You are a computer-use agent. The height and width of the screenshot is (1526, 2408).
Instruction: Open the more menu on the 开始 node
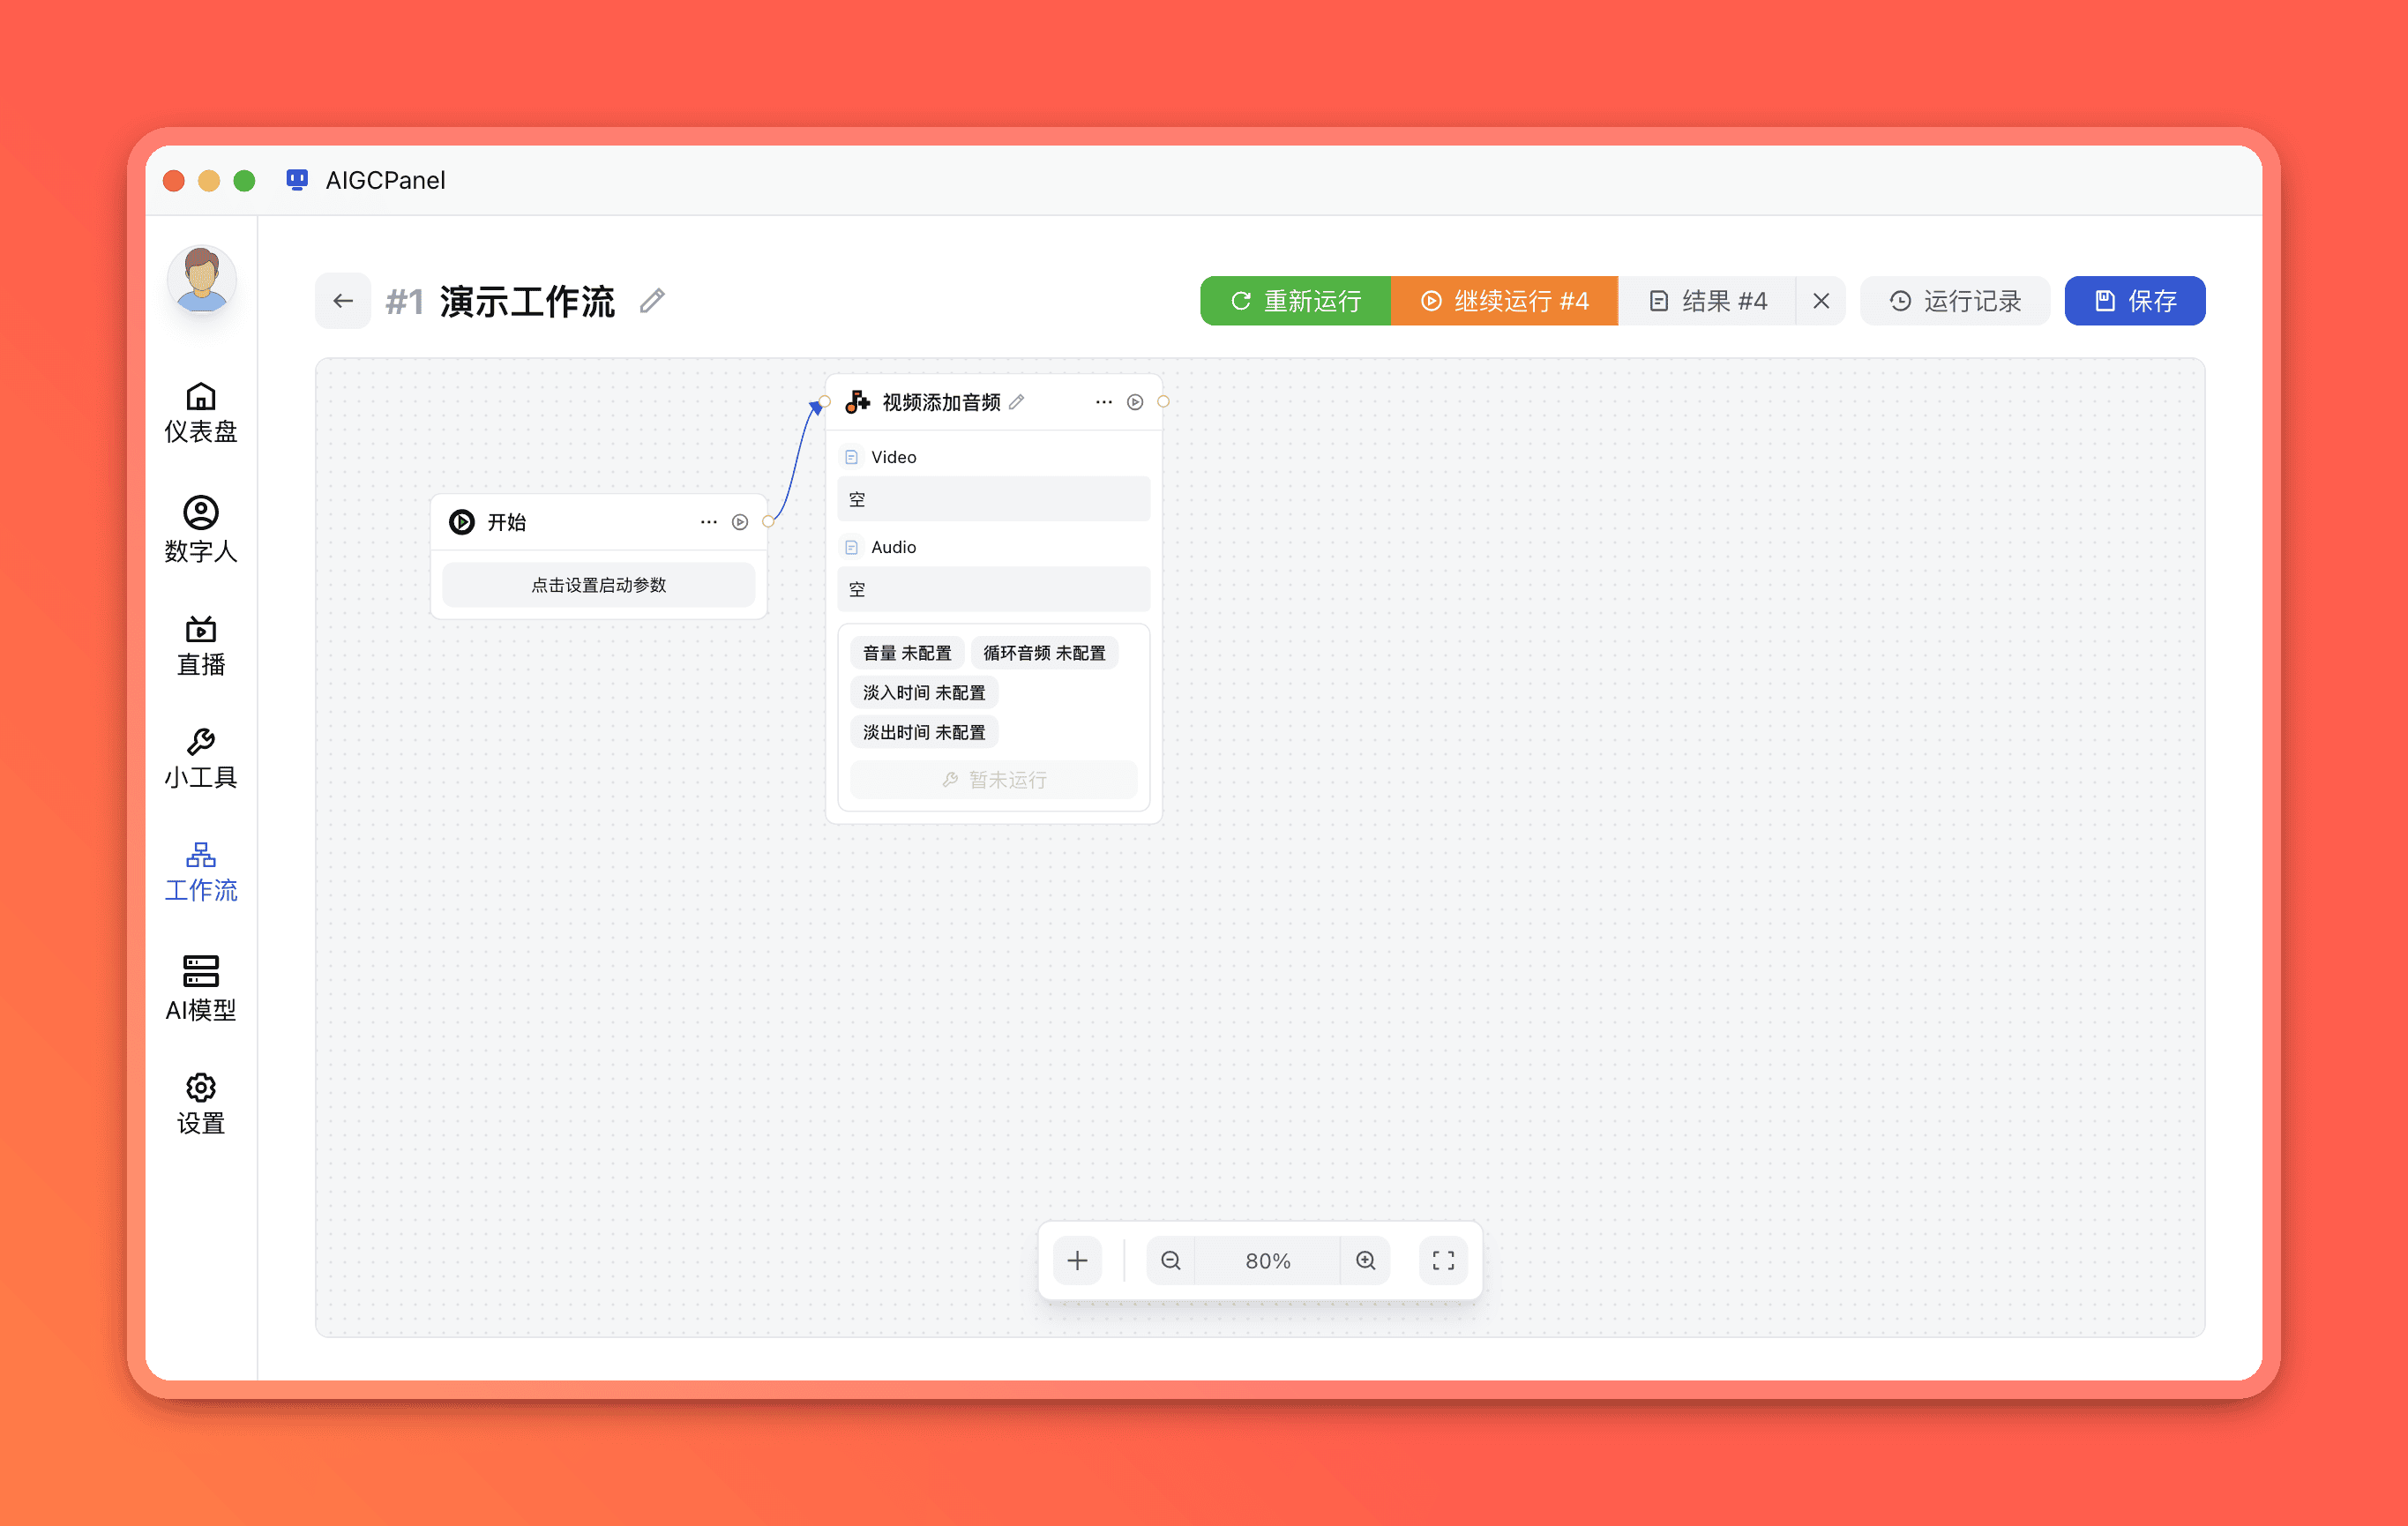709,522
